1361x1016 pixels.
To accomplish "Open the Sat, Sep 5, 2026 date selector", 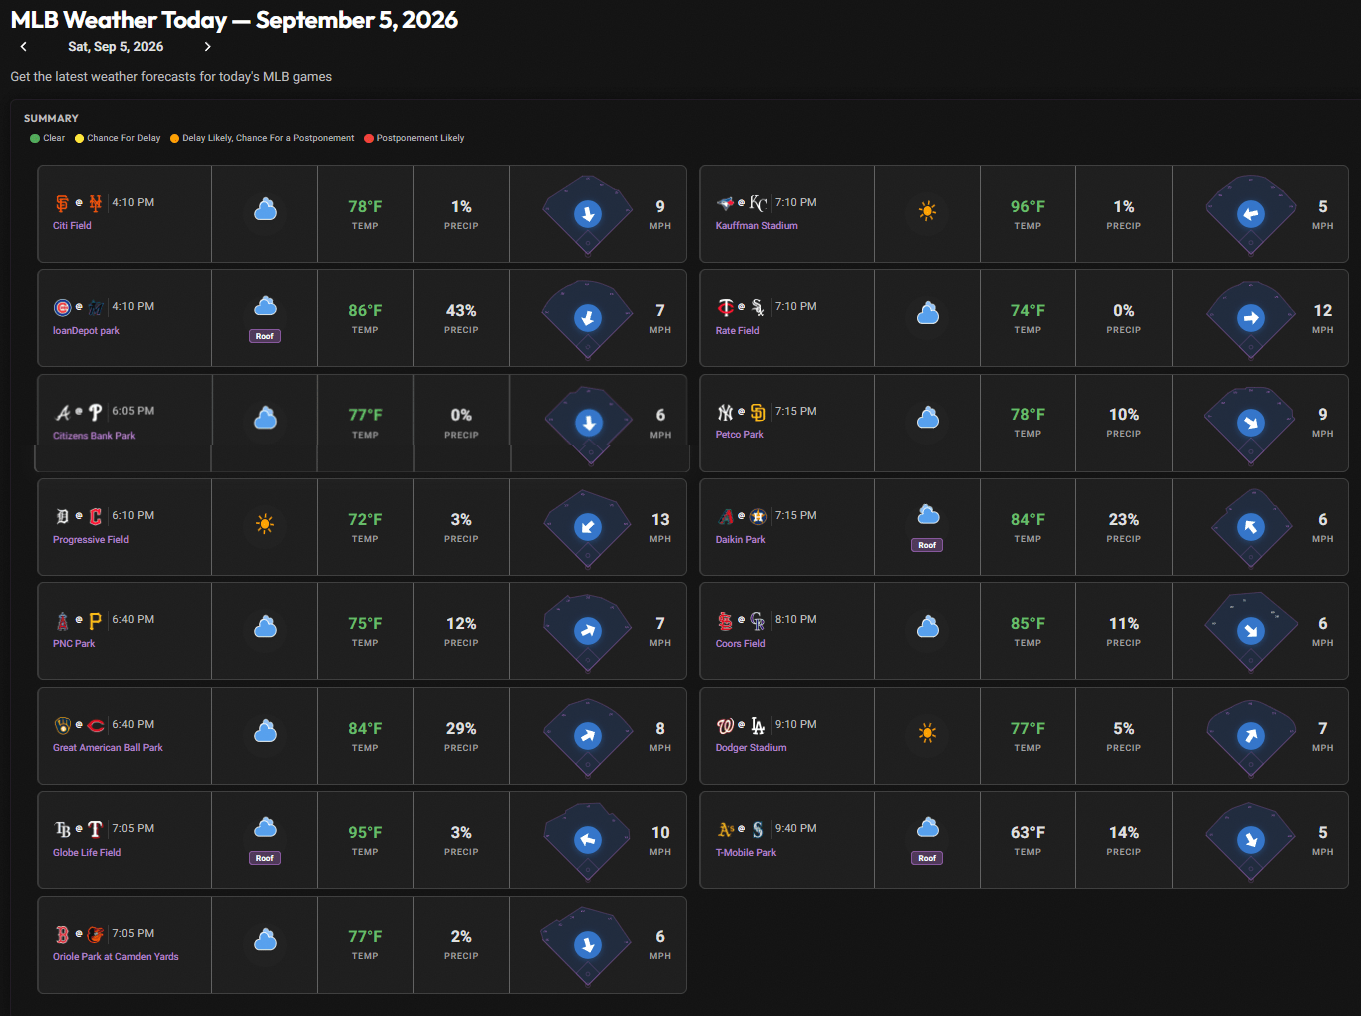I will click(x=116, y=47).
